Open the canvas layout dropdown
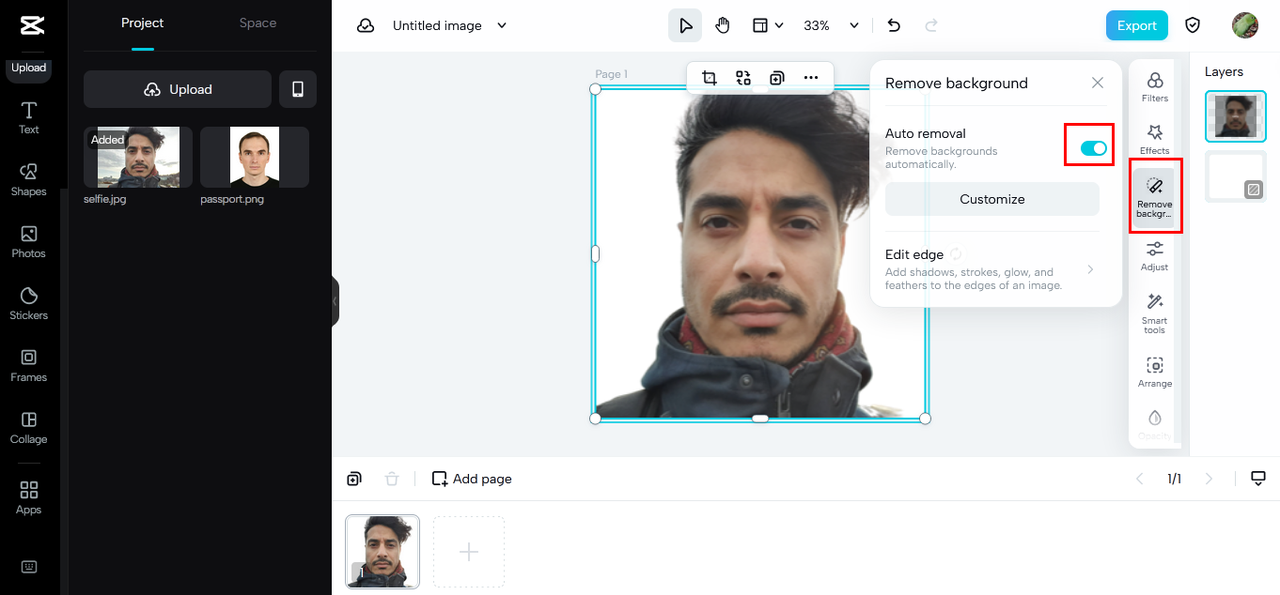This screenshot has height=595, width=1280. tap(767, 26)
